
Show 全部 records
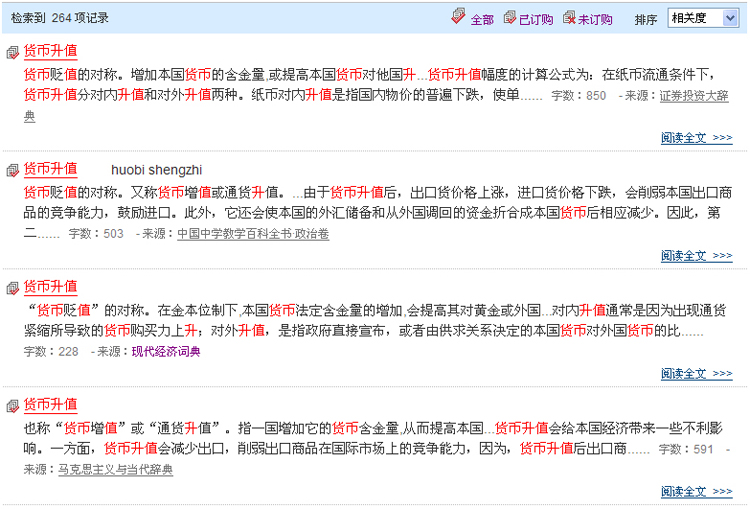(482, 20)
